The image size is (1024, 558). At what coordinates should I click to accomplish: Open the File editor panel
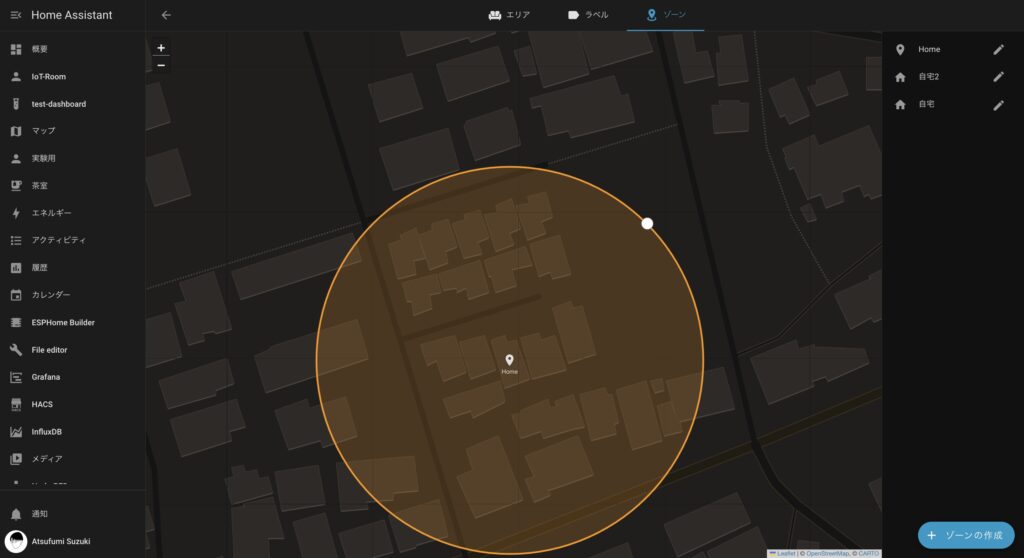point(49,350)
